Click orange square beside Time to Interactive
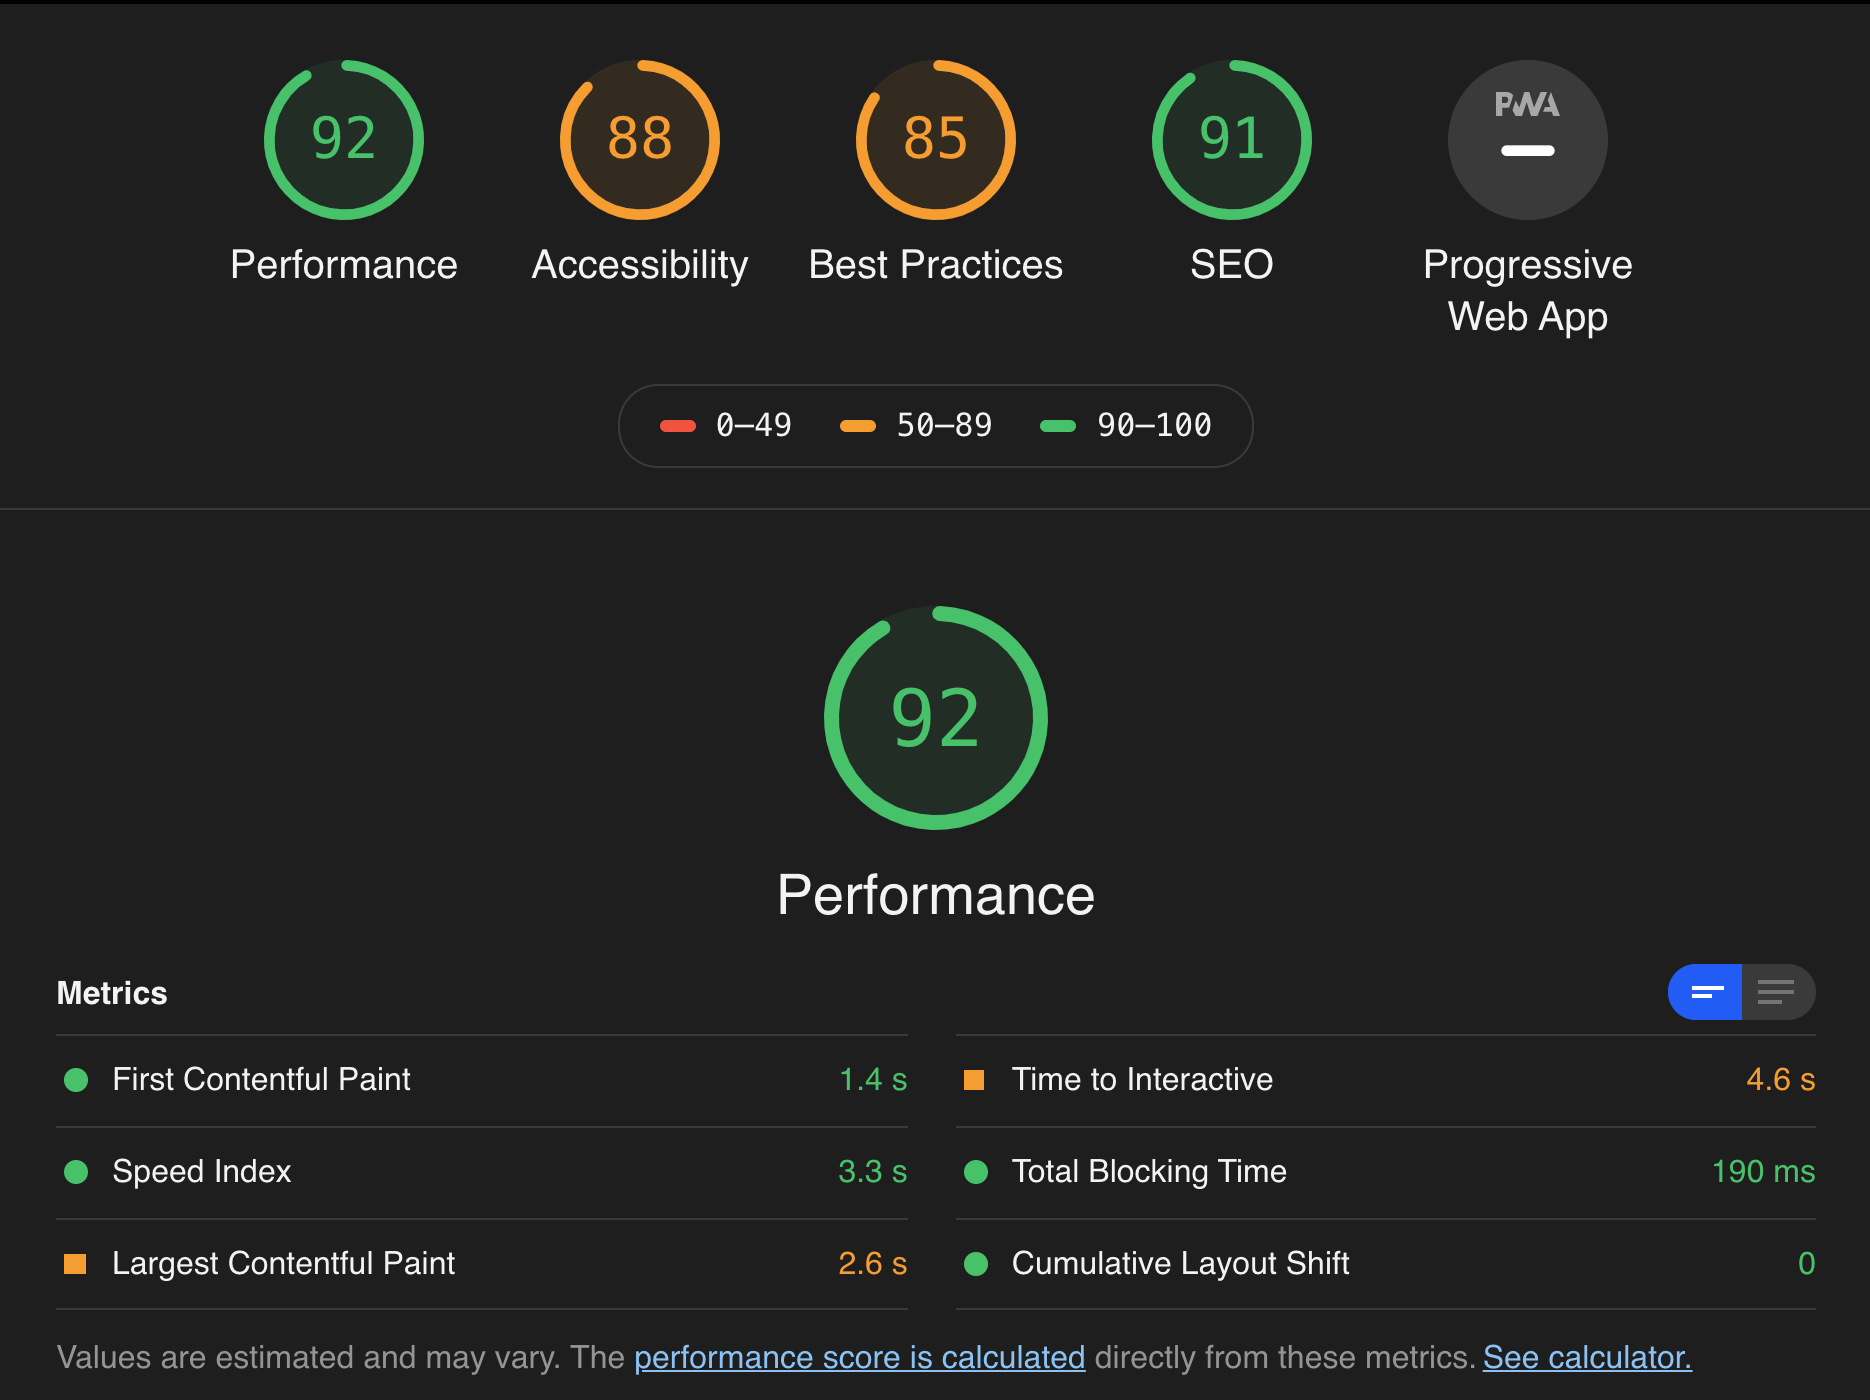The image size is (1870, 1400). pyautogui.click(x=974, y=1080)
